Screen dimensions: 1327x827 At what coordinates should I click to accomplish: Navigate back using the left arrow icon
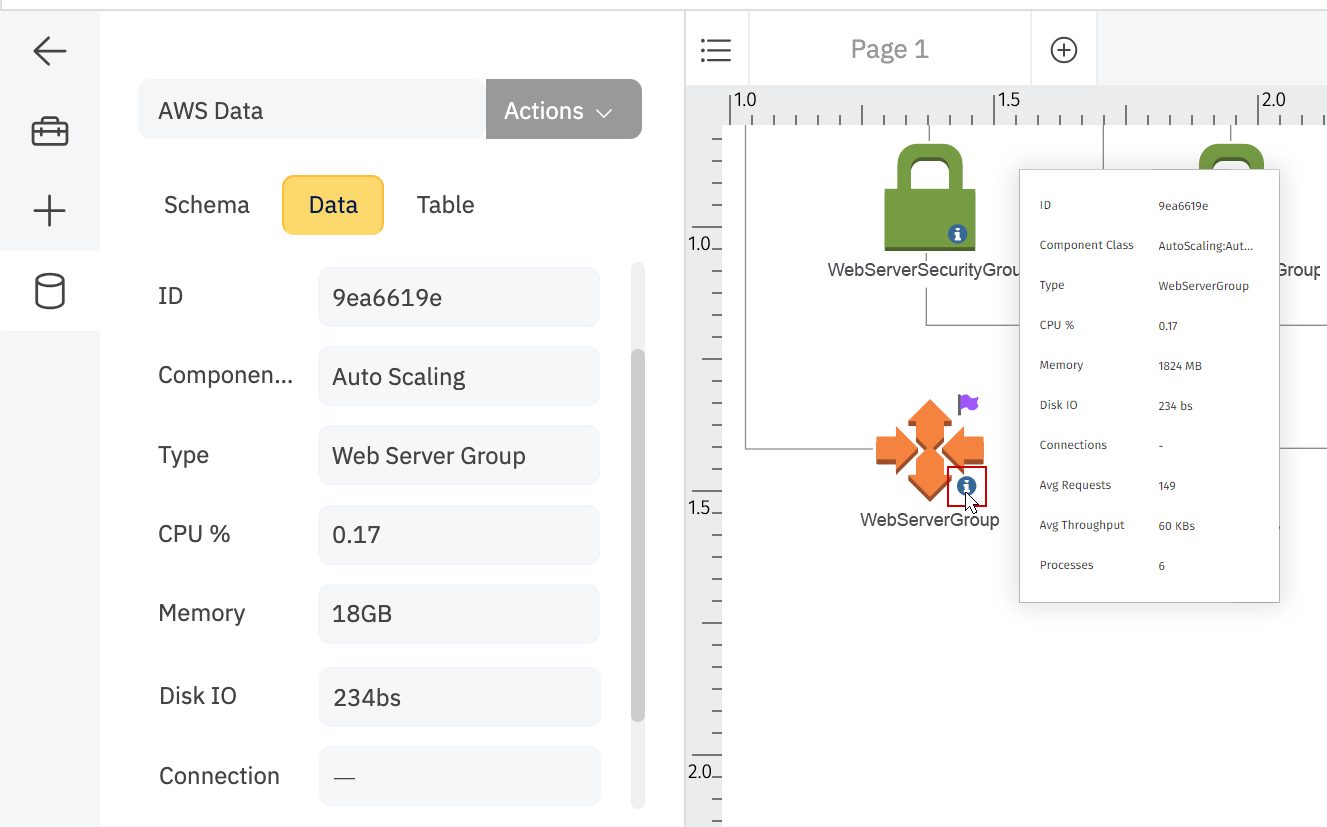click(x=48, y=51)
